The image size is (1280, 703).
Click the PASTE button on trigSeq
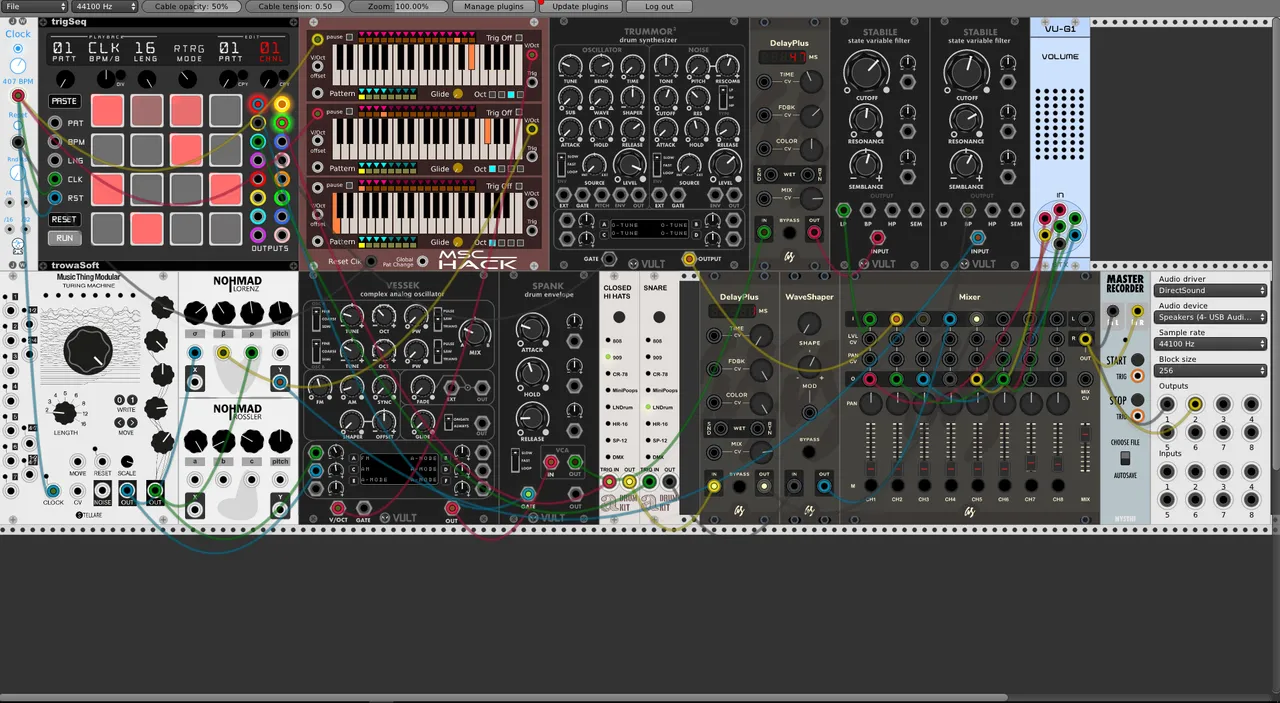[x=64, y=101]
